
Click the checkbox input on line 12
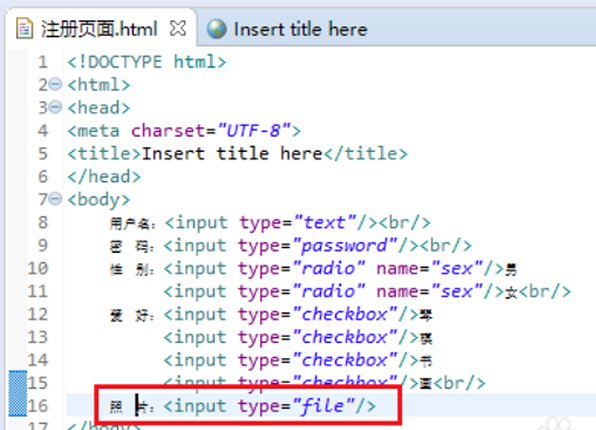point(292,314)
